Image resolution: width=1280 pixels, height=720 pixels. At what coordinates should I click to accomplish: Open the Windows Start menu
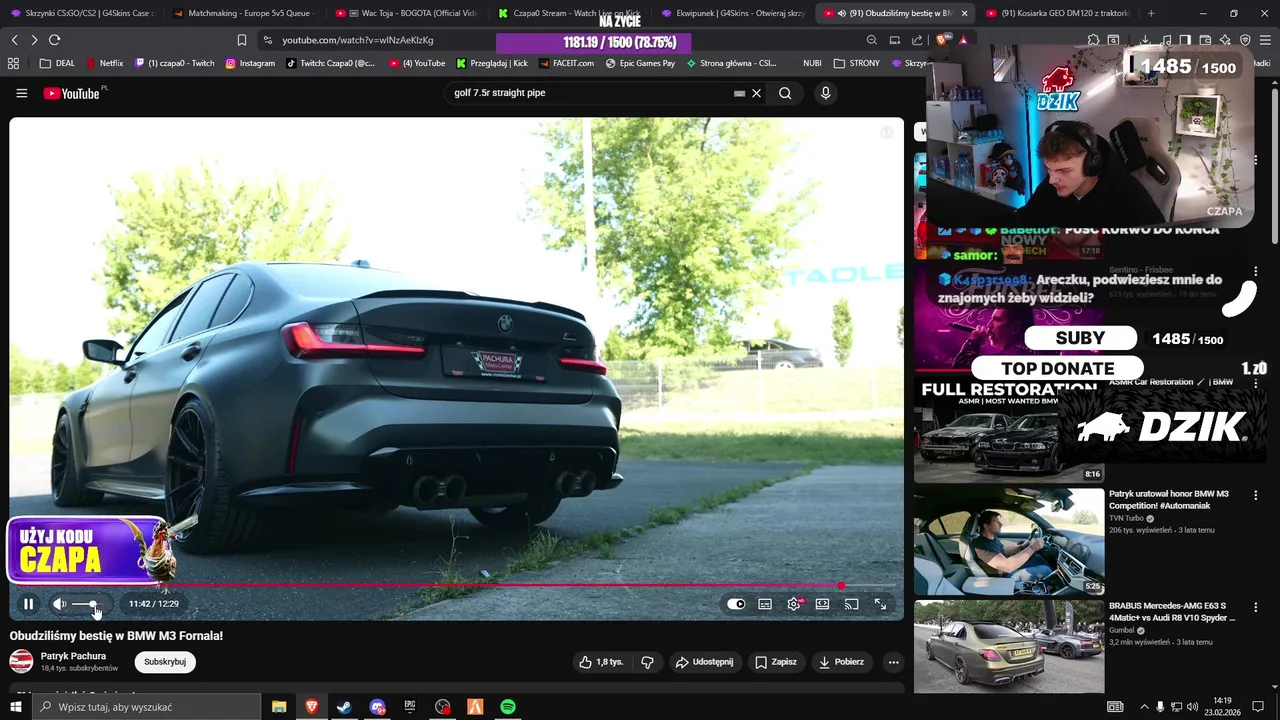pos(15,707)
